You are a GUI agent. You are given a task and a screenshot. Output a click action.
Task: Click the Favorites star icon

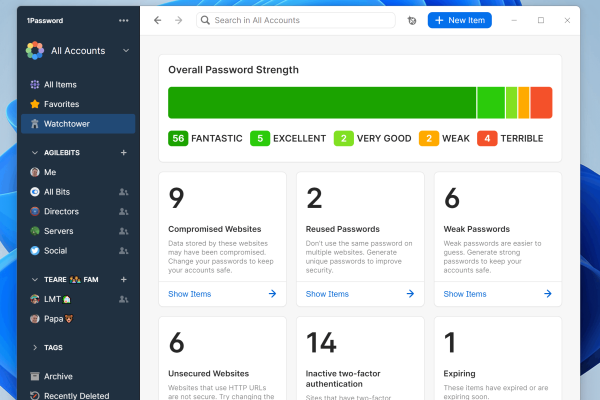35,104
